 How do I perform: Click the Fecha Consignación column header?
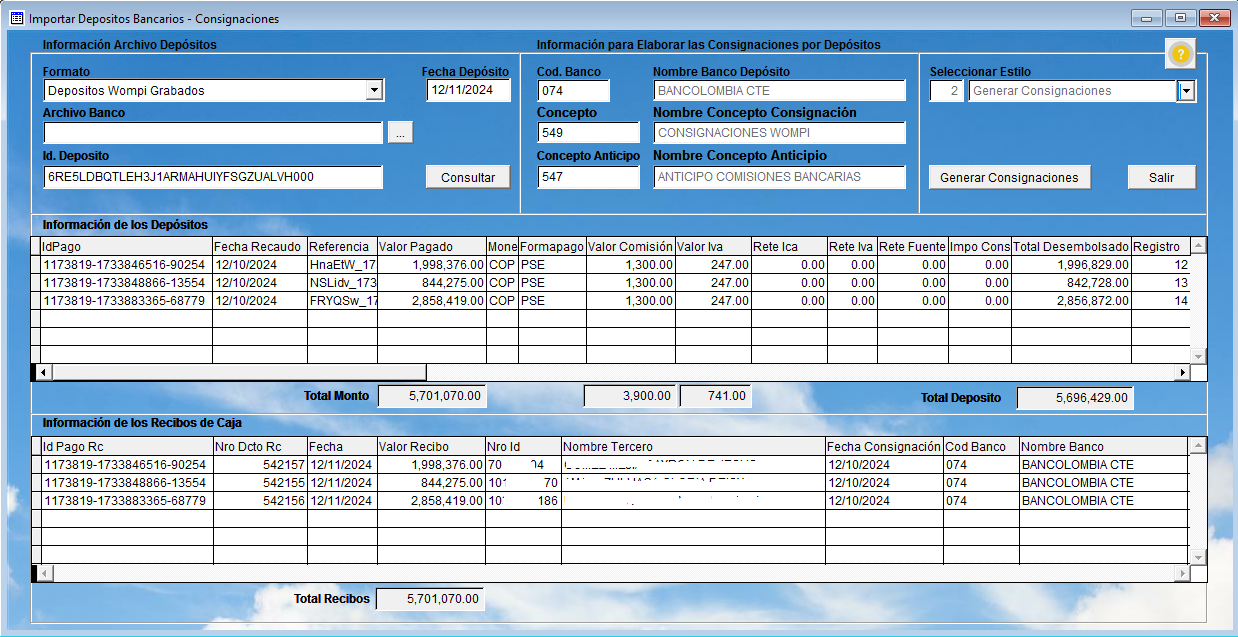pos(885,447)
